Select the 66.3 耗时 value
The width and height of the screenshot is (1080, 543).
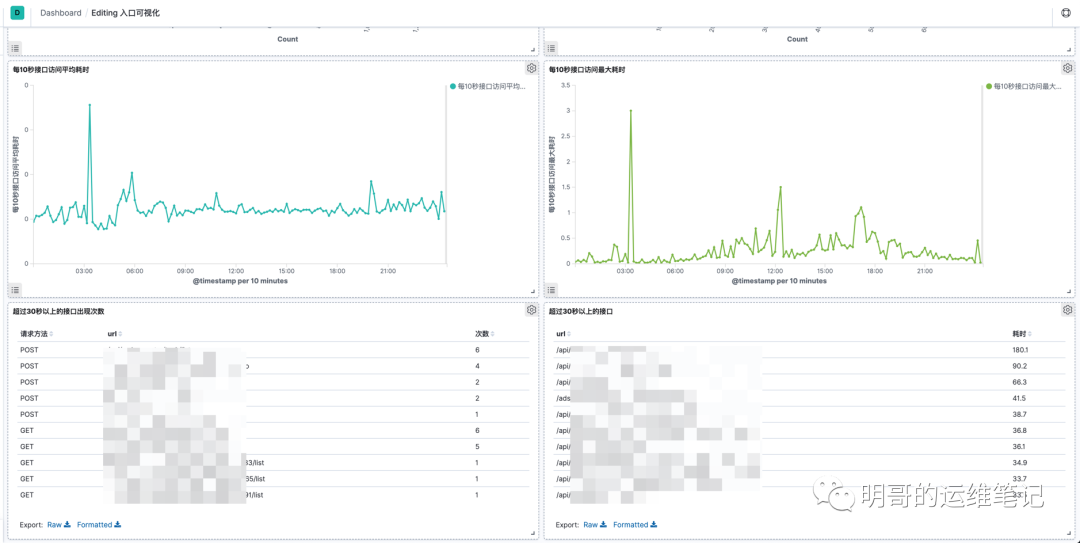[x=1019, y=382]
